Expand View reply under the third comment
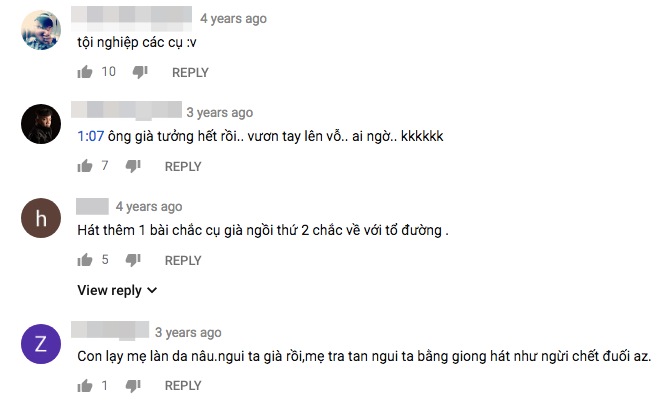The width and height of the screenshot is (665, 404). coord(117,290)
